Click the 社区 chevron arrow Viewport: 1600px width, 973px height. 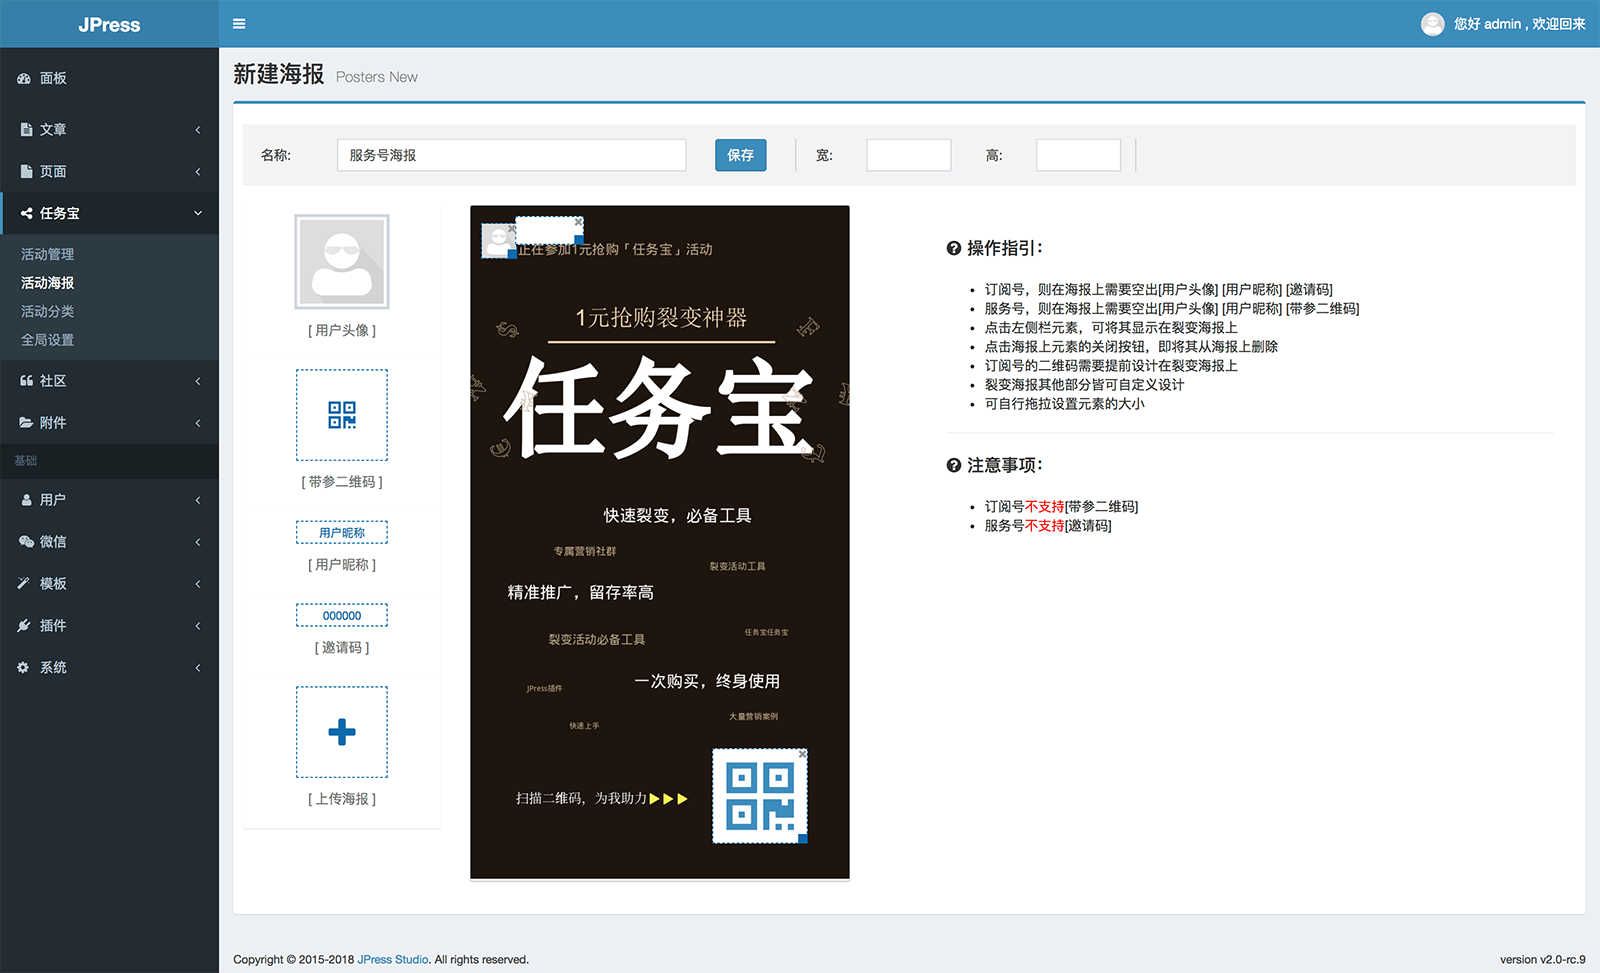coord(198,381)
